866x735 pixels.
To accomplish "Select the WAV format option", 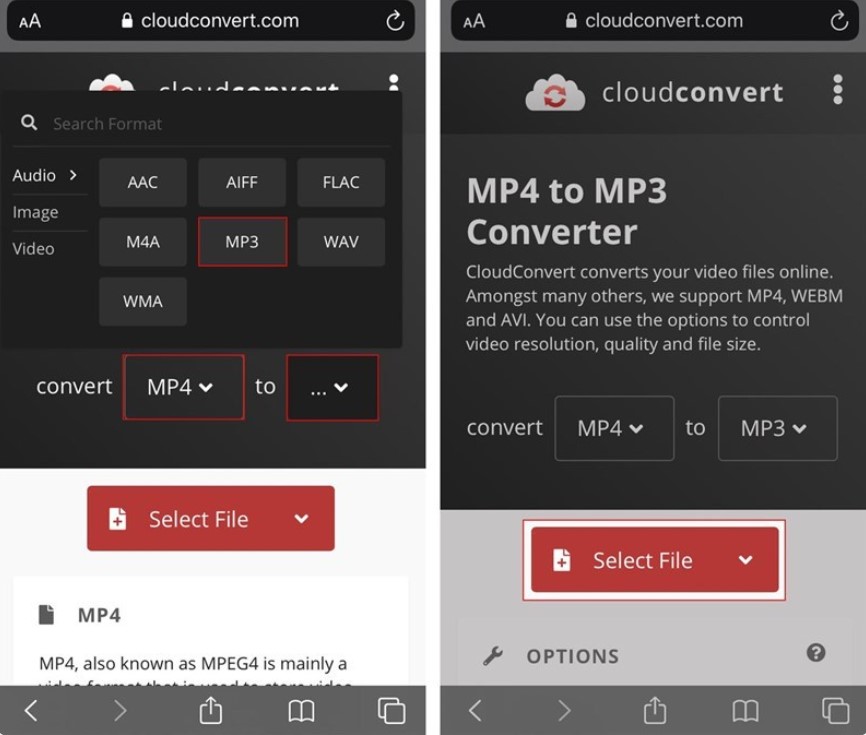I will (x=340, y=241).
